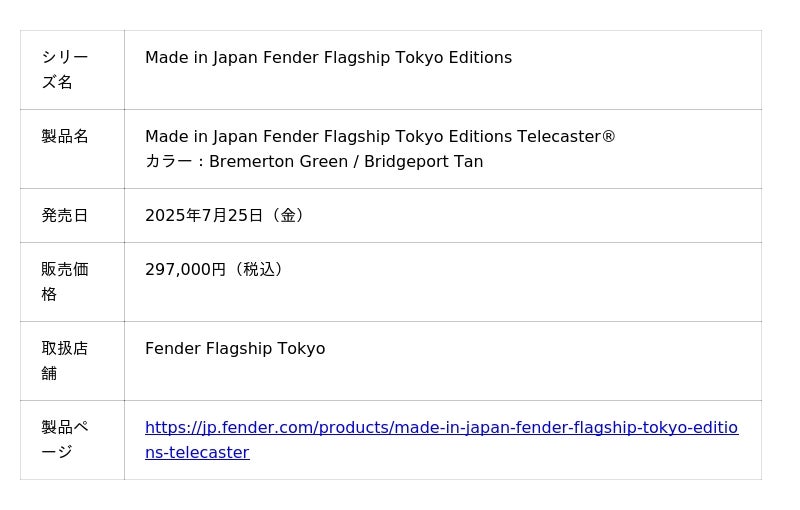Screen dimensions: 800x510
Task: Click the （税込） tax-included note
Action: 259,270
